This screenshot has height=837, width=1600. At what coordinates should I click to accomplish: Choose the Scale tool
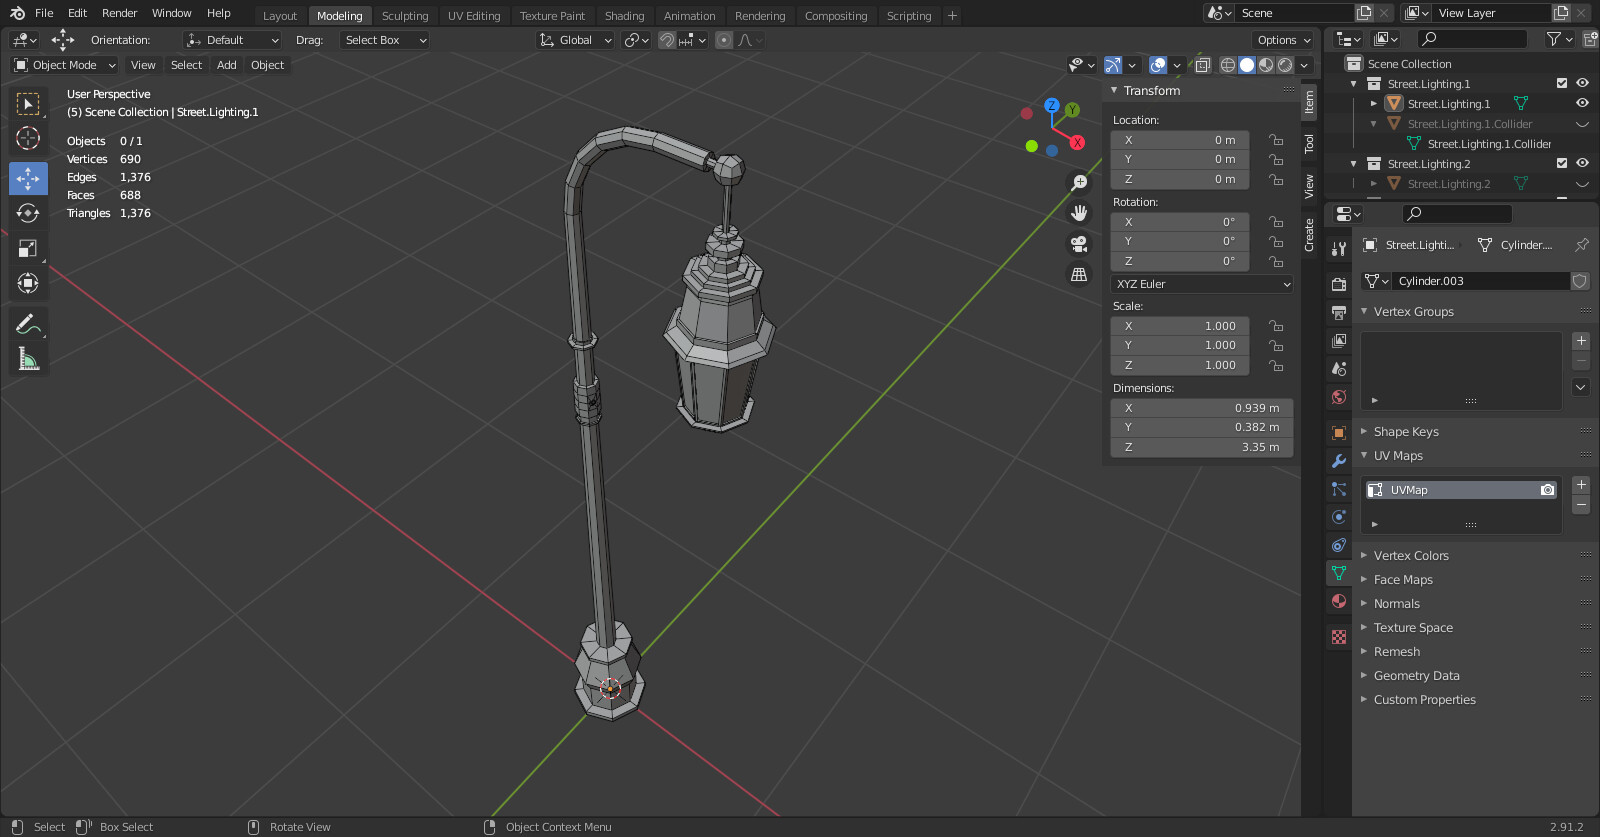(x=28, y=248)
